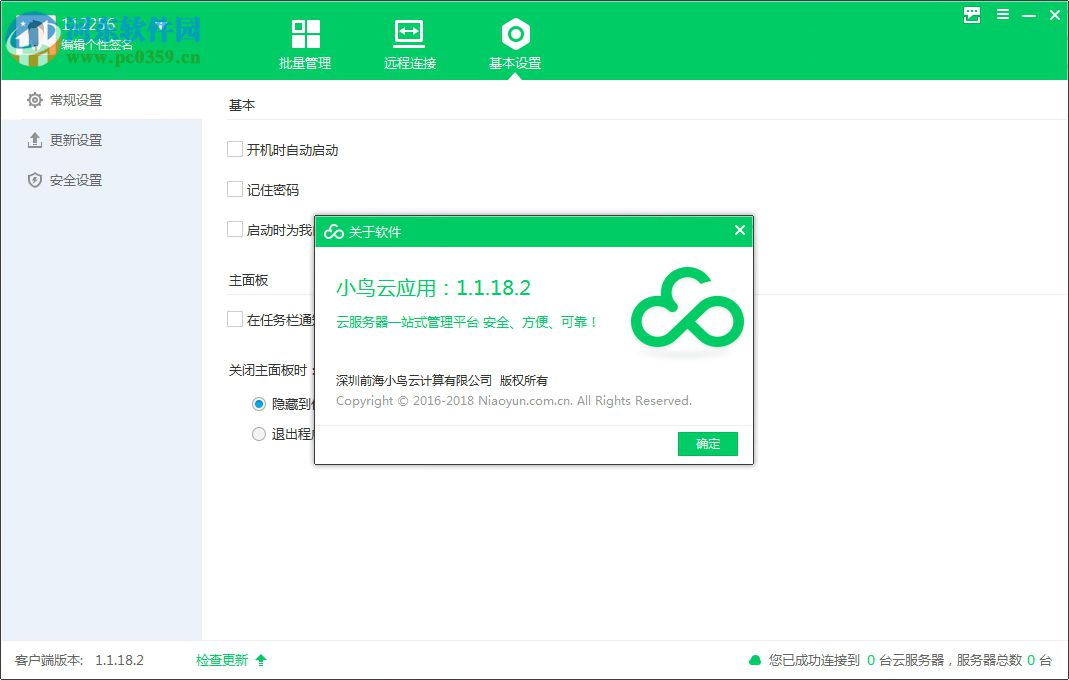Minimize the main window

[x=1029, y=15]
